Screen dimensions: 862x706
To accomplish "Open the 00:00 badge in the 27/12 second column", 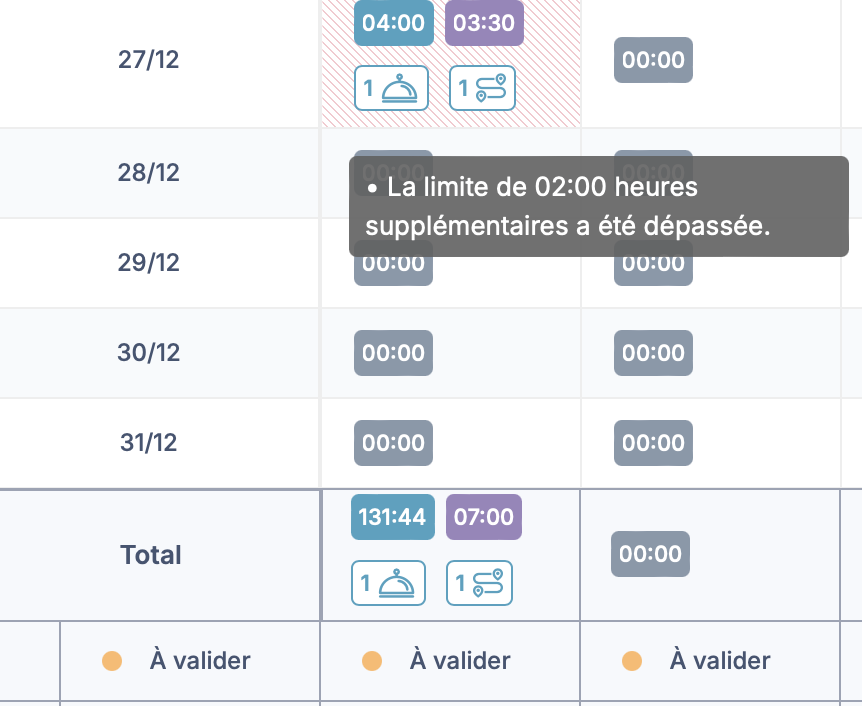I will pos(653,60).
